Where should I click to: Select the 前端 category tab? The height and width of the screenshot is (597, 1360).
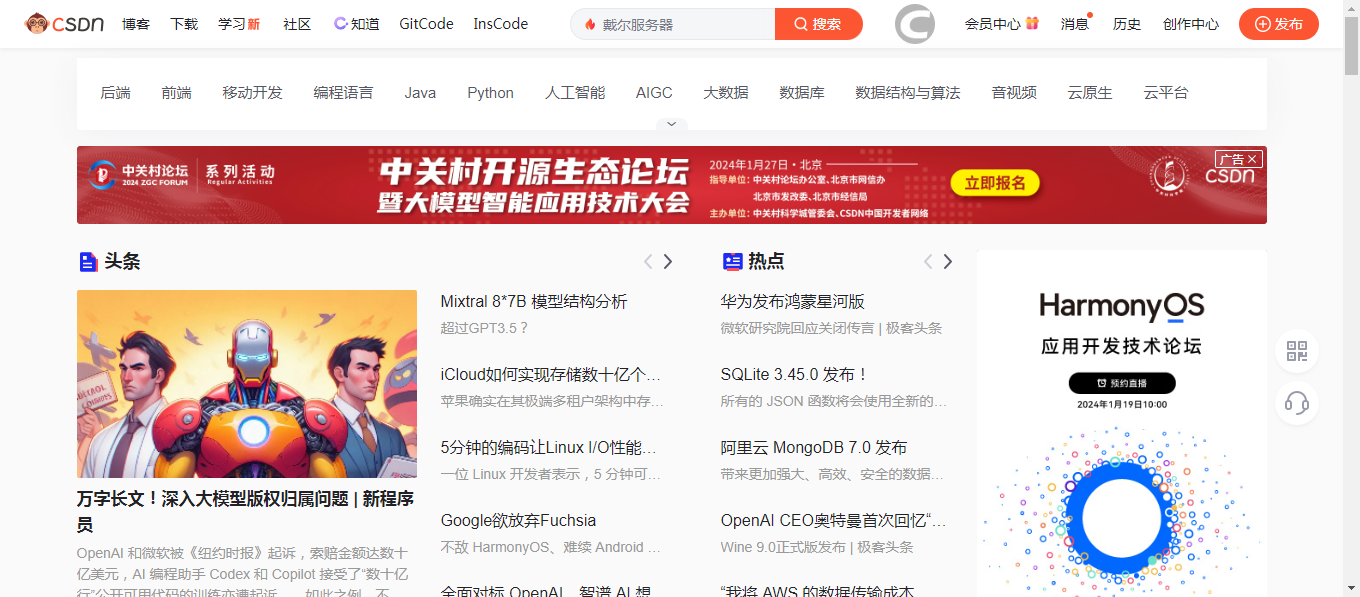177,93
